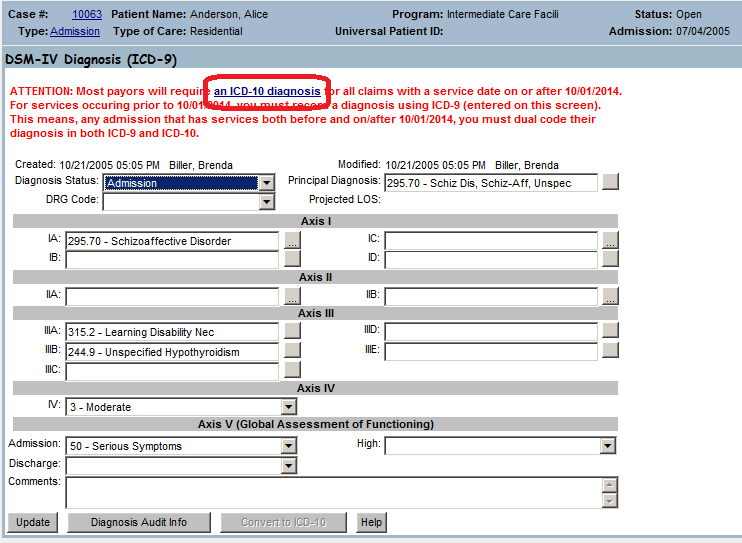Viewport: 742px width, 543px height.
Task: Expand the Diagnosis Status dropdown
Action: click(x=266, y=183)
